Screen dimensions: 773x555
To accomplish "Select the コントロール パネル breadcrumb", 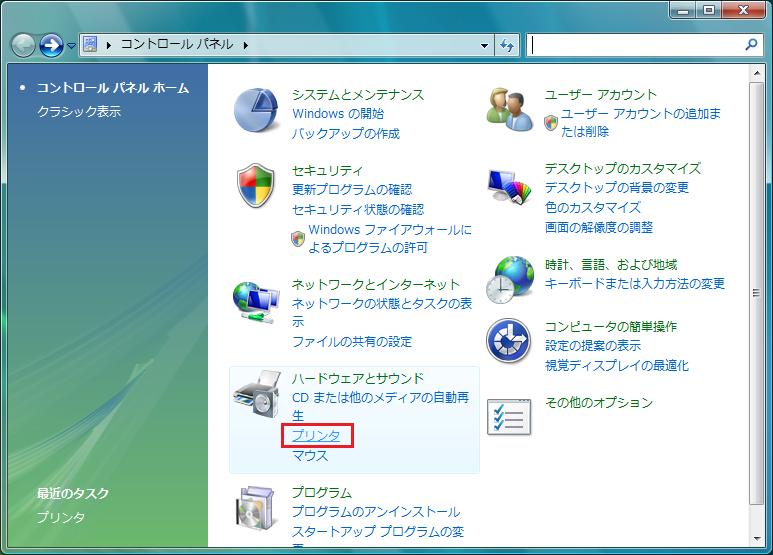I will click(177, 44).
